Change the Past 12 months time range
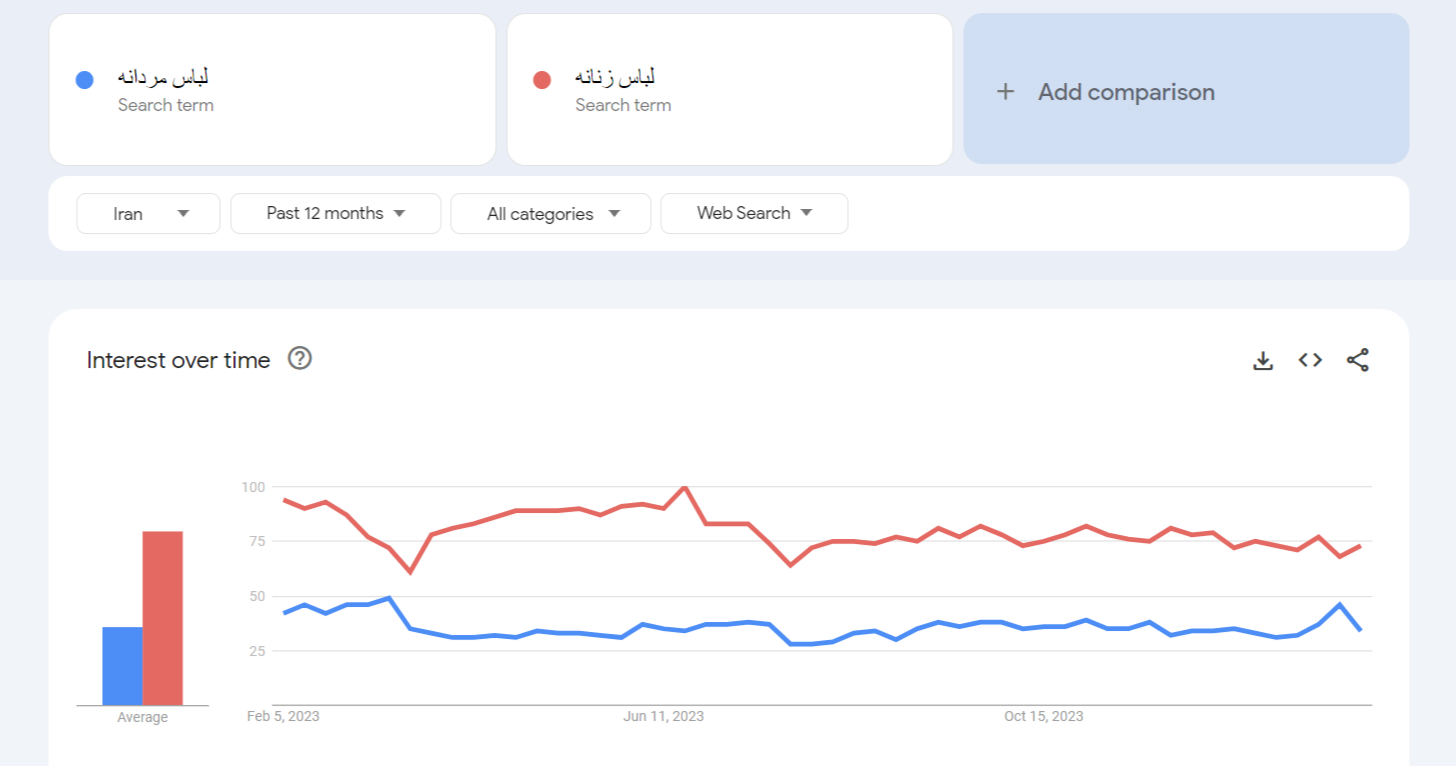 pyautogui.click(x=336, y=213)
